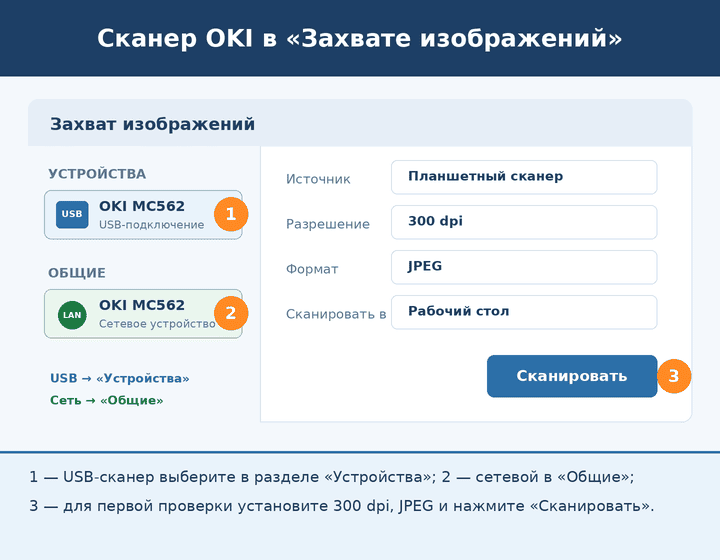Click the УСТРОЙСТВА section heading
Viewport: 720px width, 560px height.
[x=97, y=174]
